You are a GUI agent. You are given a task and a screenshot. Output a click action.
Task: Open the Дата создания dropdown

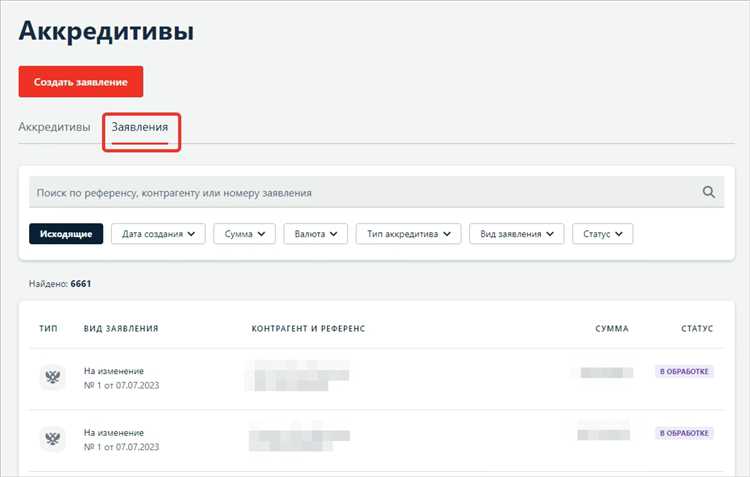158,234
